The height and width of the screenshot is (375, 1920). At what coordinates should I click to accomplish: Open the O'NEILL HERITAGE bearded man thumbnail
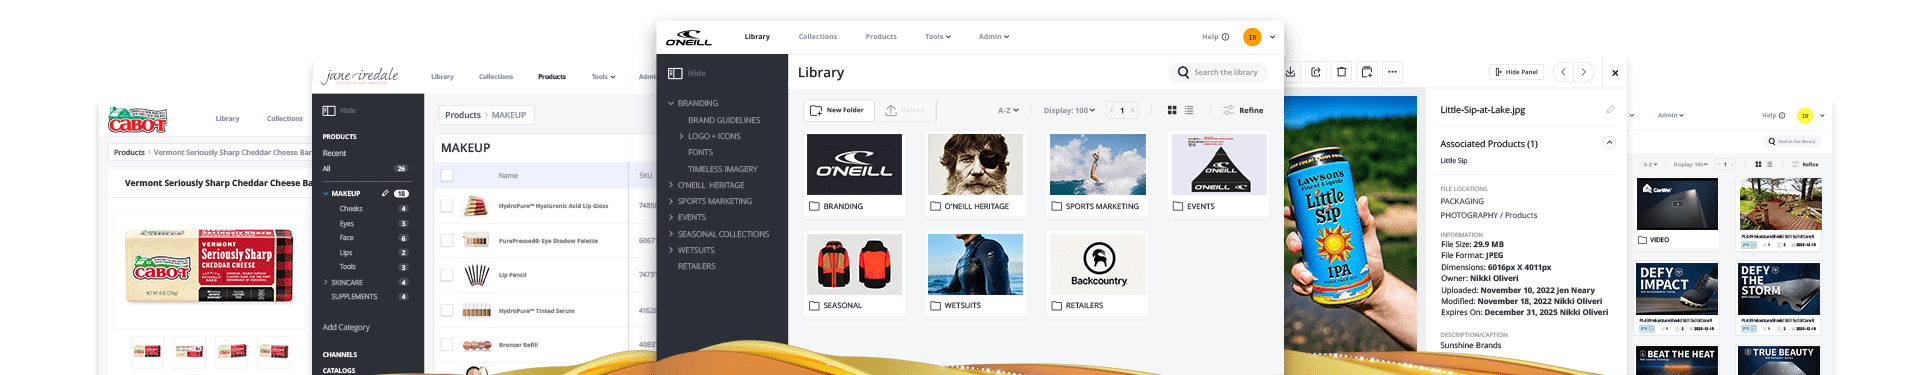(x=975, y=164)
